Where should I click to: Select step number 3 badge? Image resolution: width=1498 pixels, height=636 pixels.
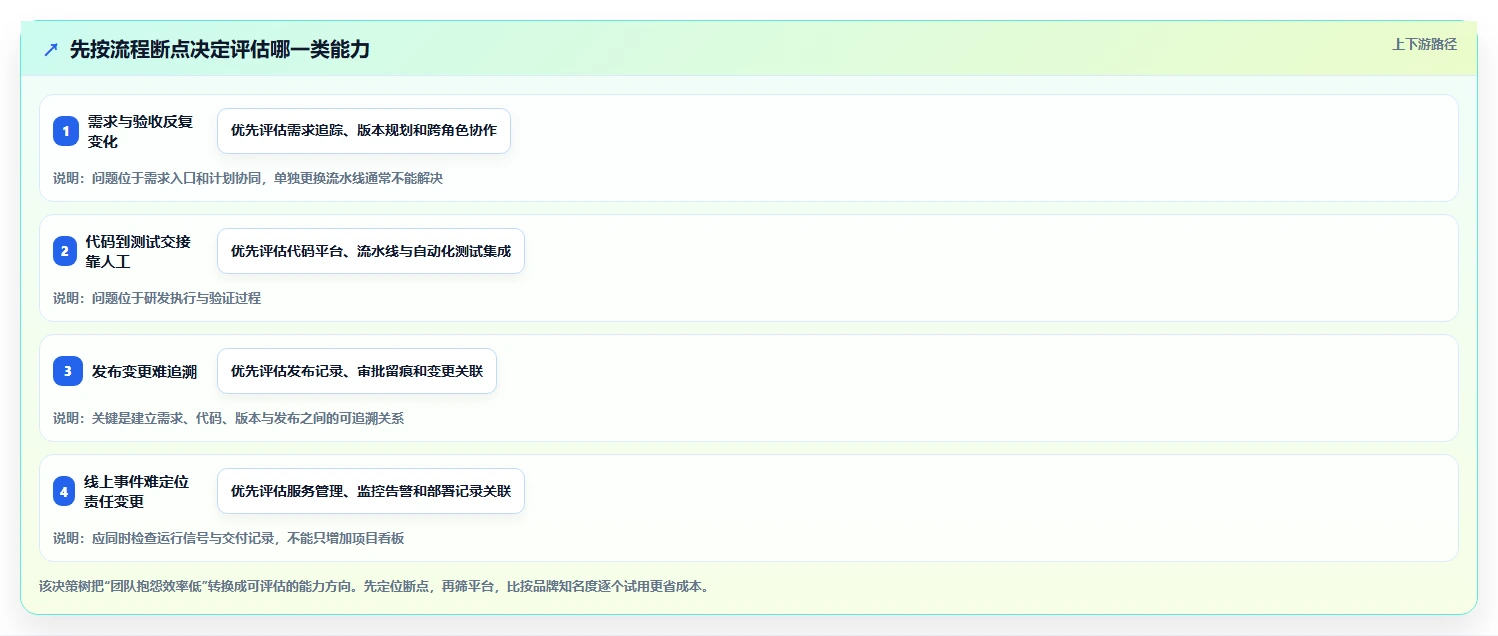point(66,371)
